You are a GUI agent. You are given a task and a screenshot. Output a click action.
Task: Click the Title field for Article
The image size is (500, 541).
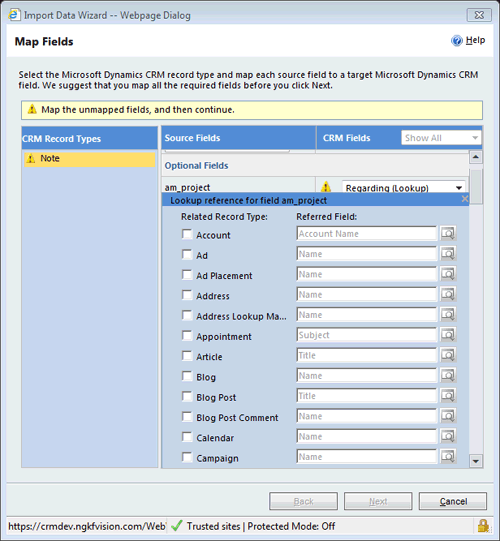366,355
